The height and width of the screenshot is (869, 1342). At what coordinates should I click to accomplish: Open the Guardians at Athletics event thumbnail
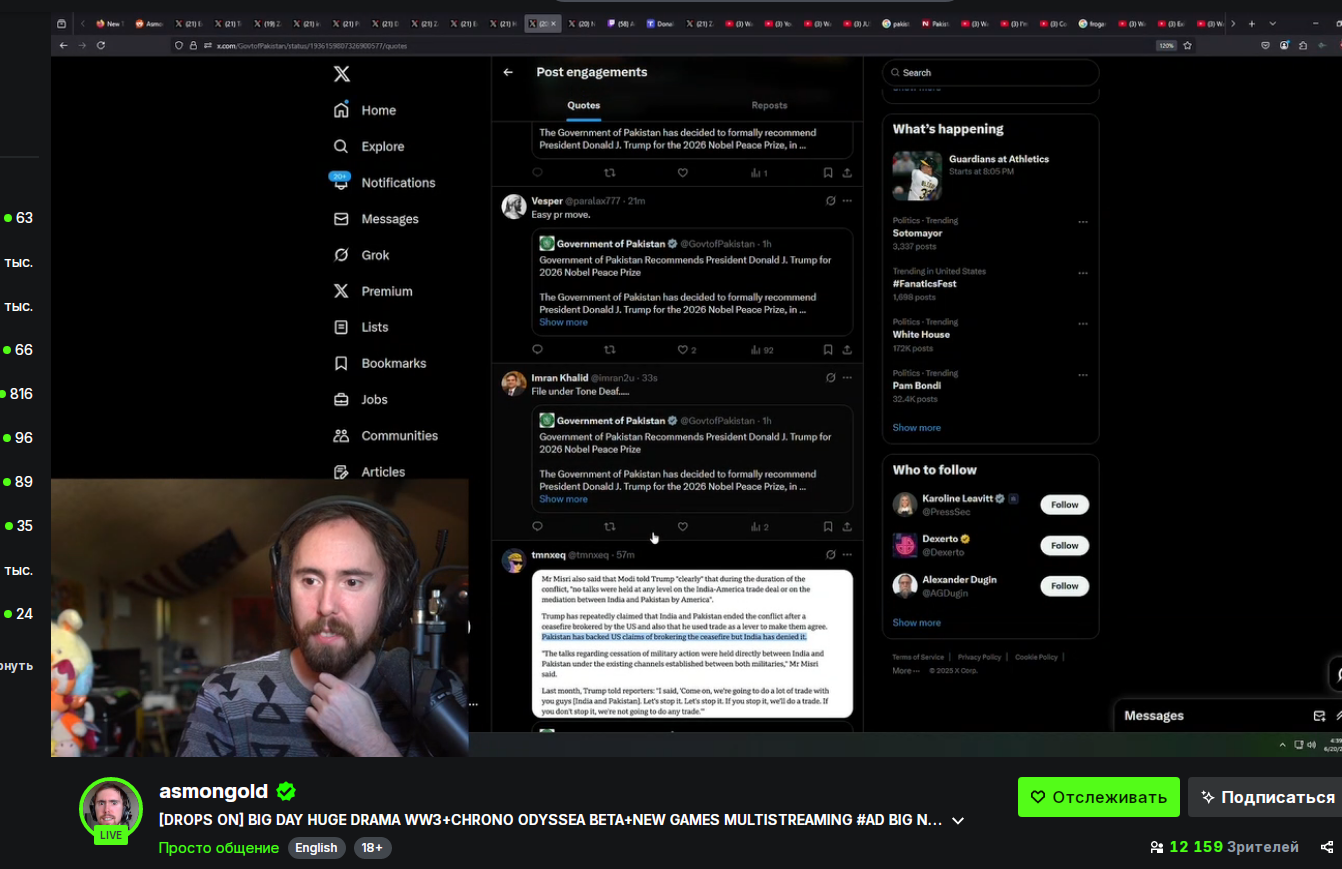click(917, 176)
